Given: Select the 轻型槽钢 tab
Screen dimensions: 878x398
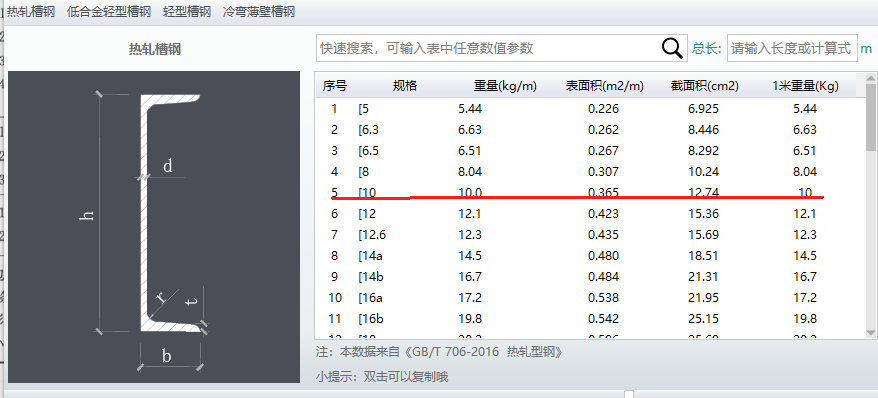Looking at the screenshot, I should pyautogui.click(x=187, y=11).
